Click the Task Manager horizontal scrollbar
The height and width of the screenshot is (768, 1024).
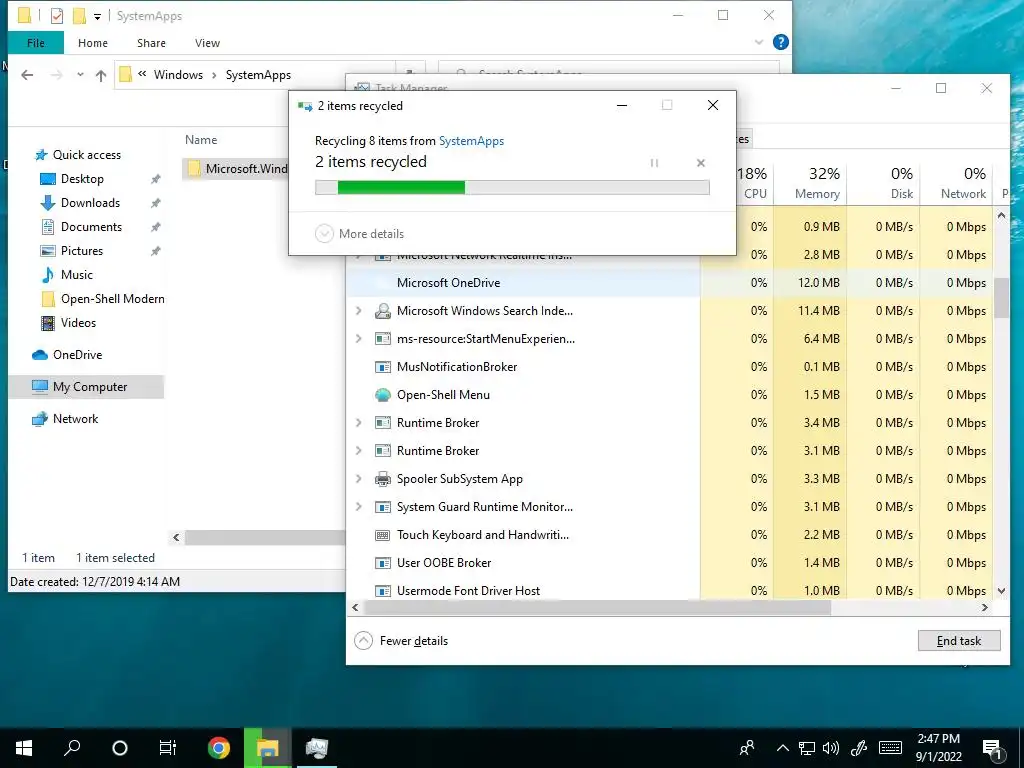597,607
